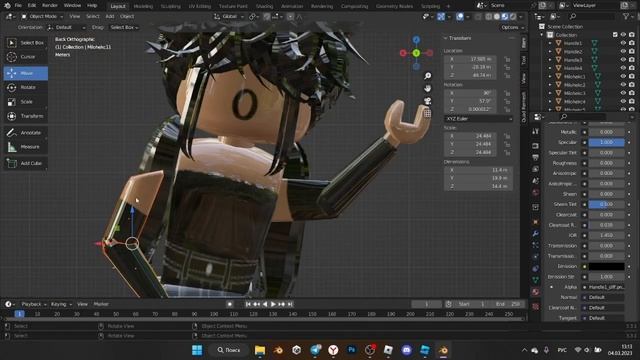Toggle visibility eye for Handle2
640x360 pixels.
(x=623, y=51)
